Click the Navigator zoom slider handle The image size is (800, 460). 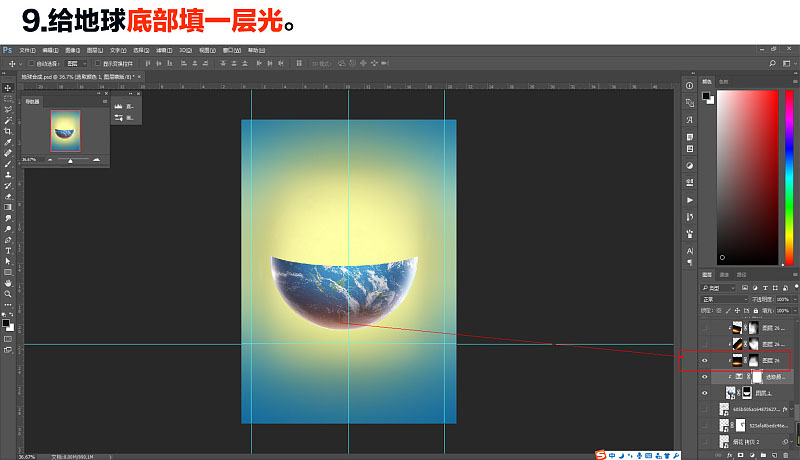[x=70, y=161]
